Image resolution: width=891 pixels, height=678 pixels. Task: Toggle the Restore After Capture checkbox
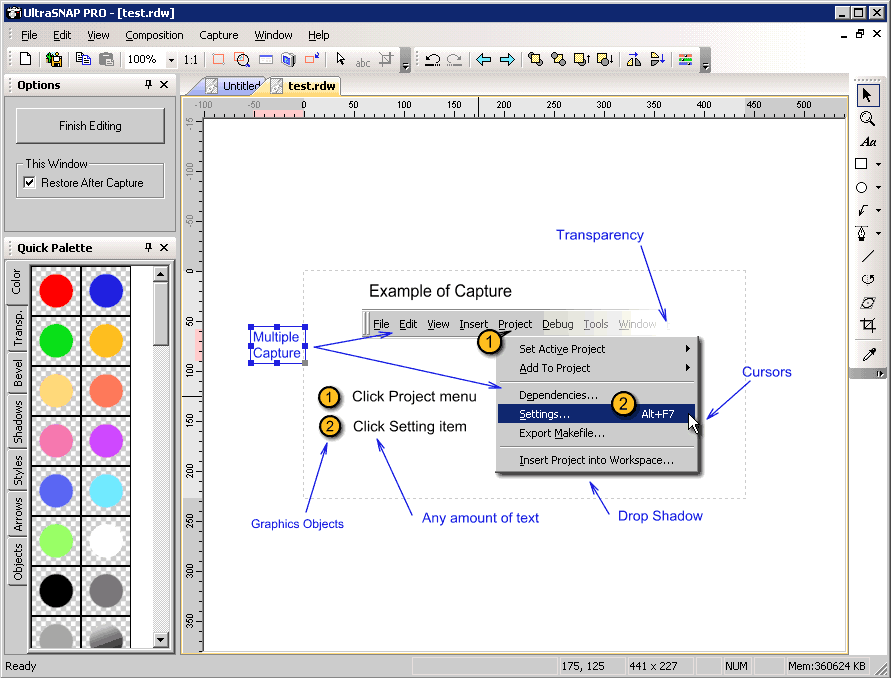30,182
